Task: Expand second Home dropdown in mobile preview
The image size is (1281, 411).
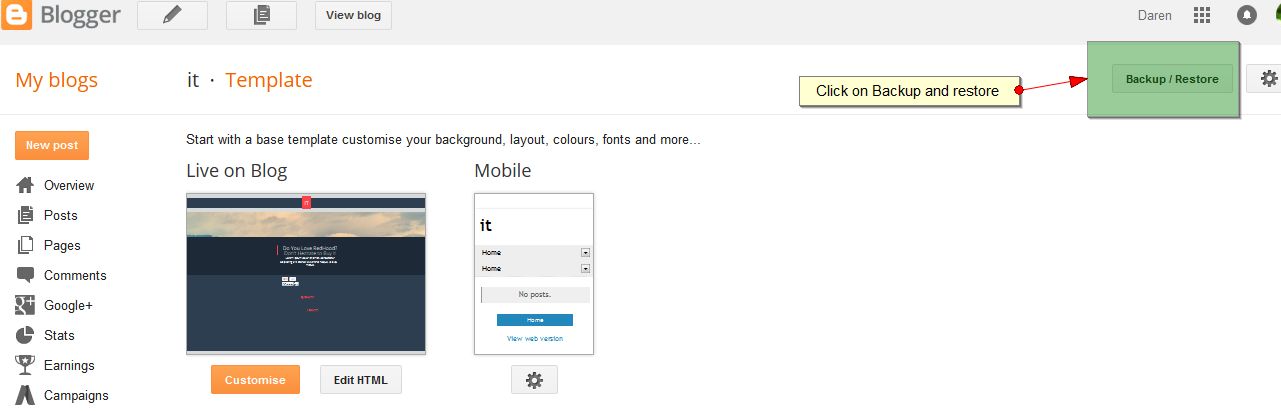Action: 585,269
